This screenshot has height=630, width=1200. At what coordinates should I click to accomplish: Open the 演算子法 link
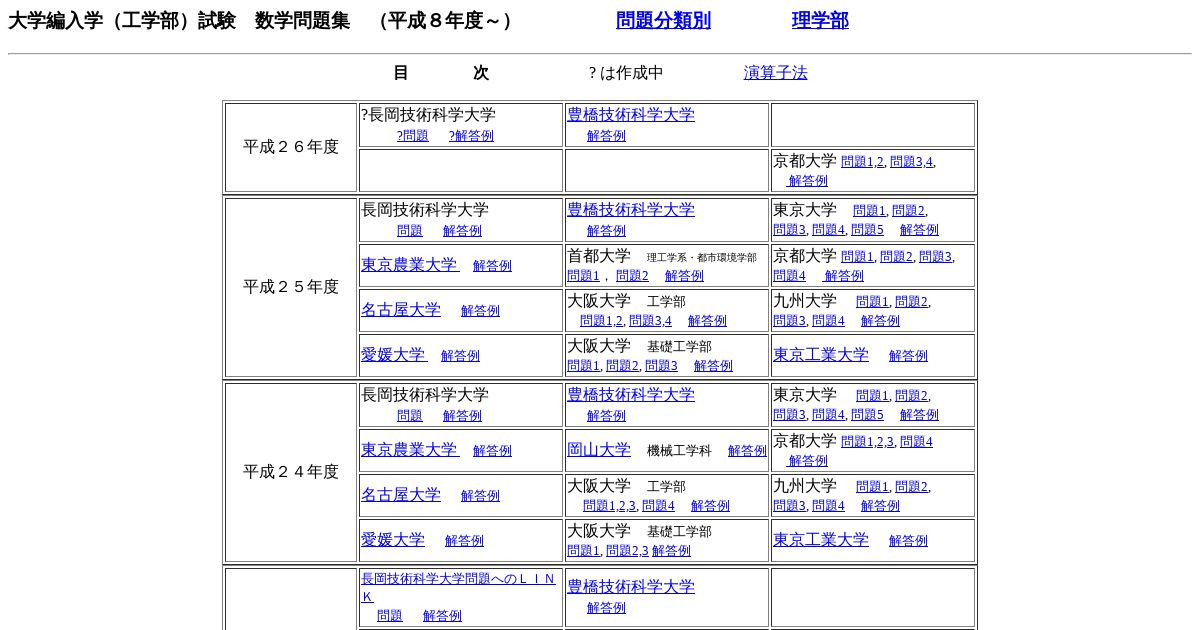[775, 73]
